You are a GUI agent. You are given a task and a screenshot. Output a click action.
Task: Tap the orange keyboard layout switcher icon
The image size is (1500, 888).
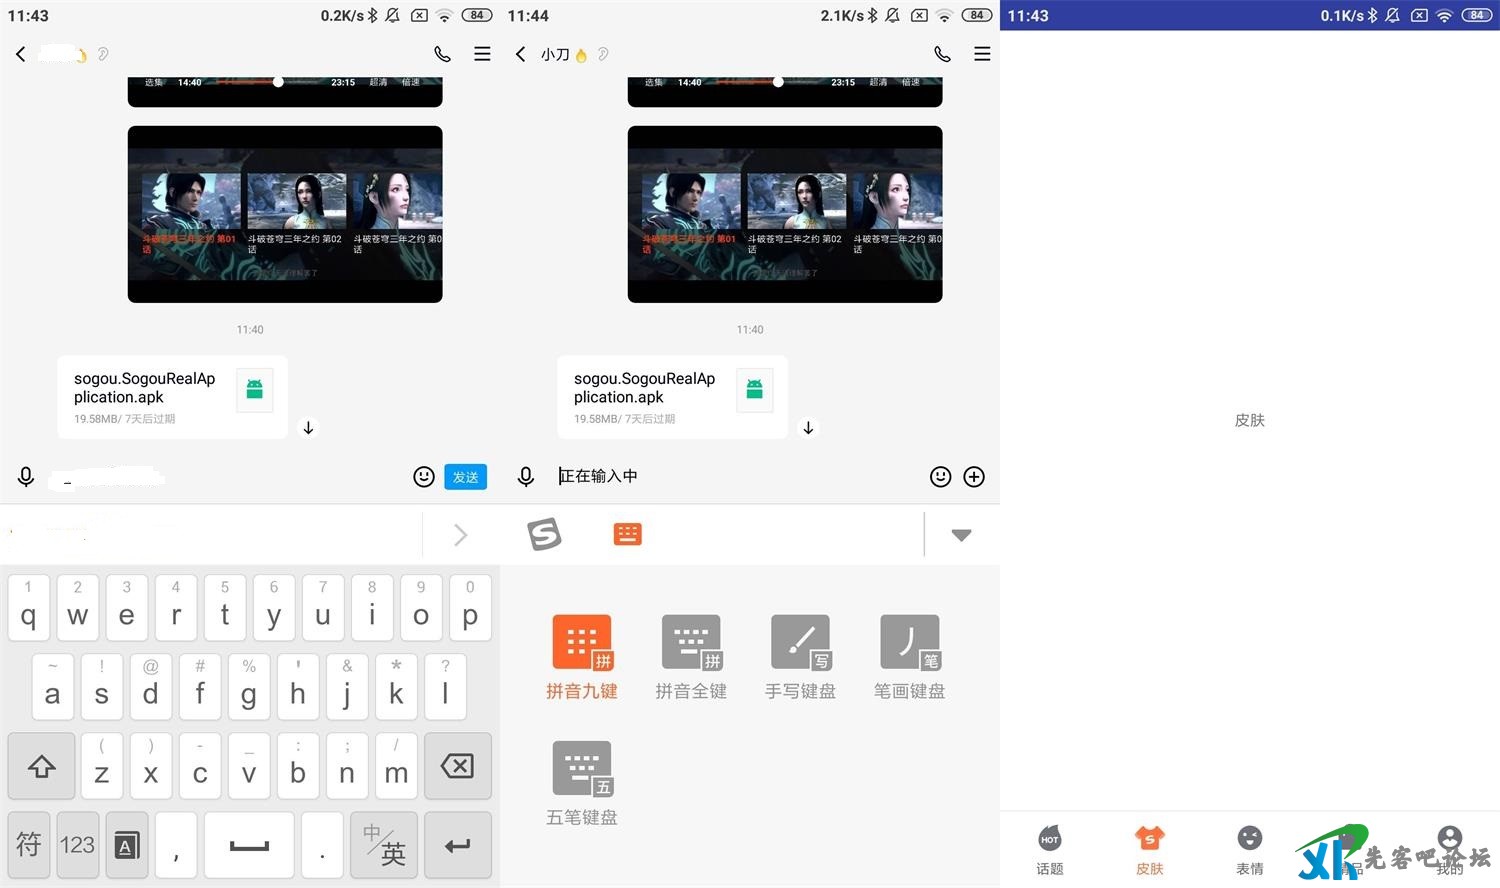[x=627, y=535]
